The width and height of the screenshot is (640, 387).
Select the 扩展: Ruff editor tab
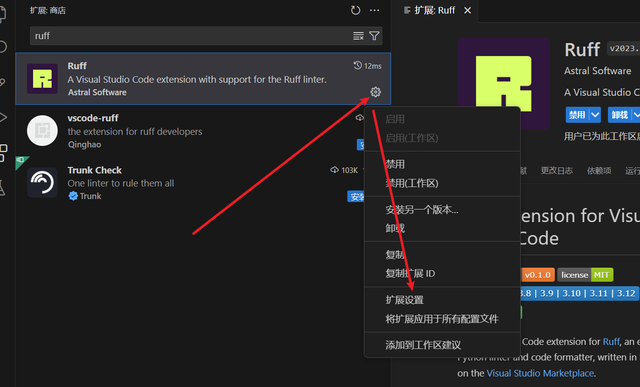434,10
